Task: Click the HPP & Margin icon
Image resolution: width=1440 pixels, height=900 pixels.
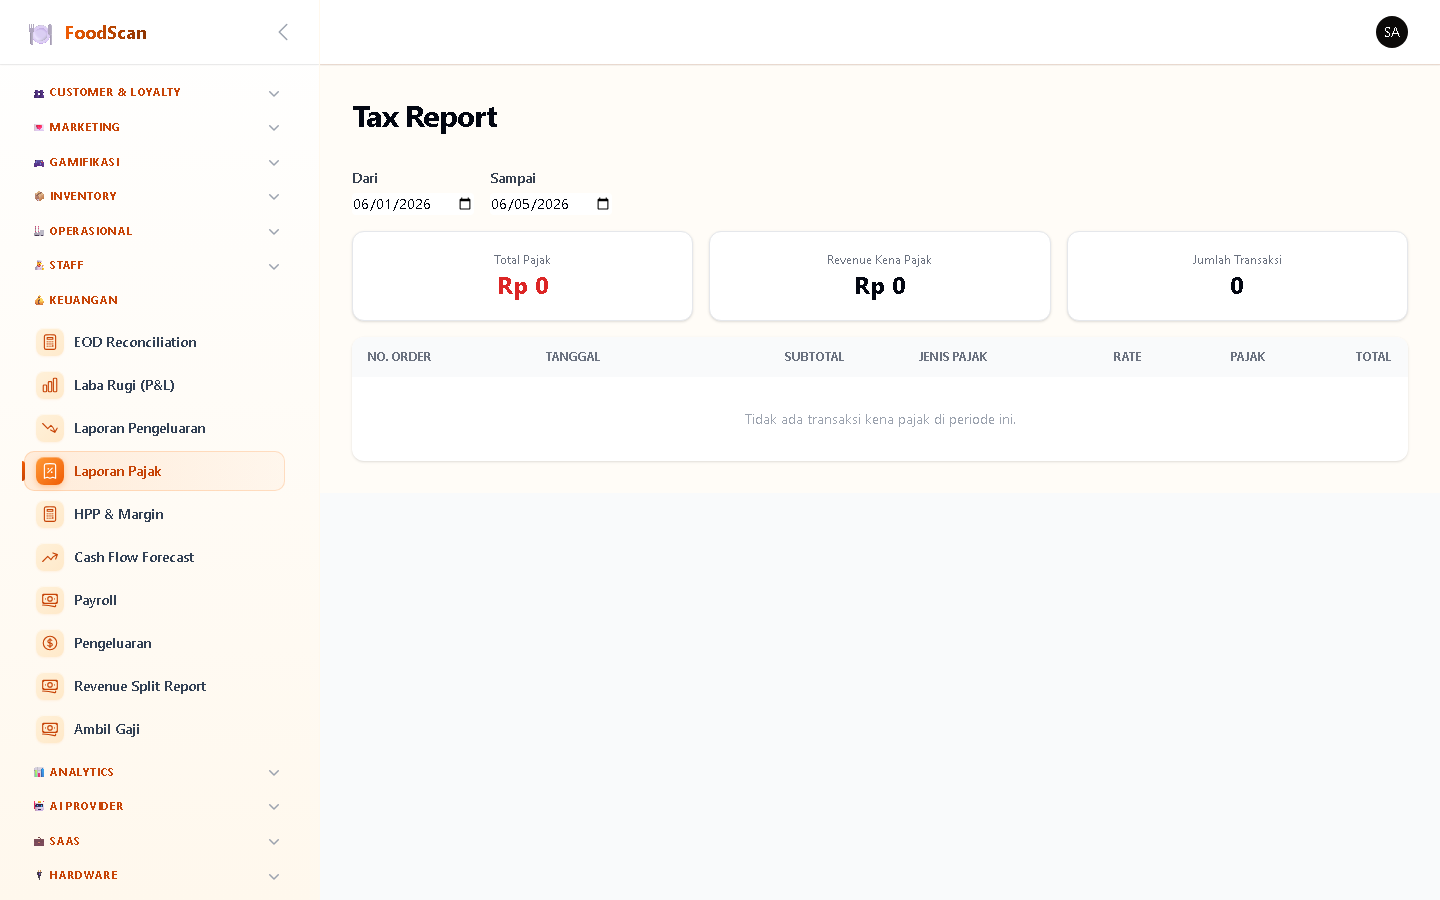Action: [50, 514]
